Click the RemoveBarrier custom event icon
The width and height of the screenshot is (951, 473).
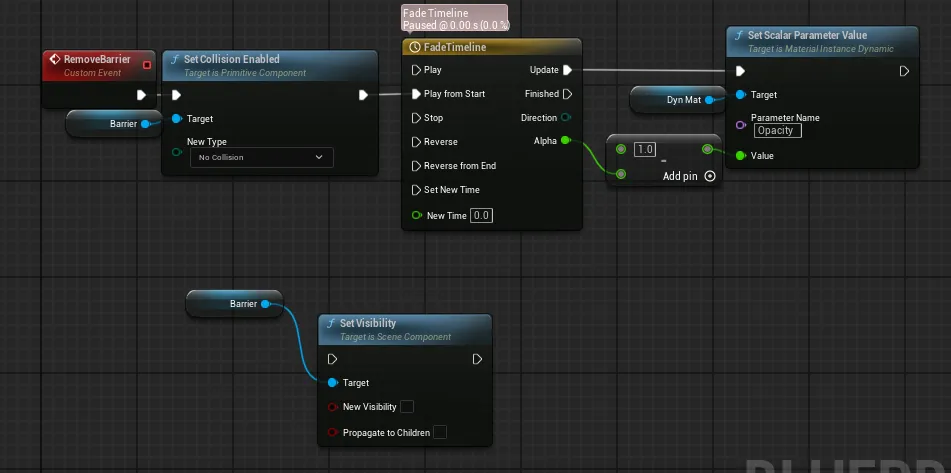(x=55, y=59)
